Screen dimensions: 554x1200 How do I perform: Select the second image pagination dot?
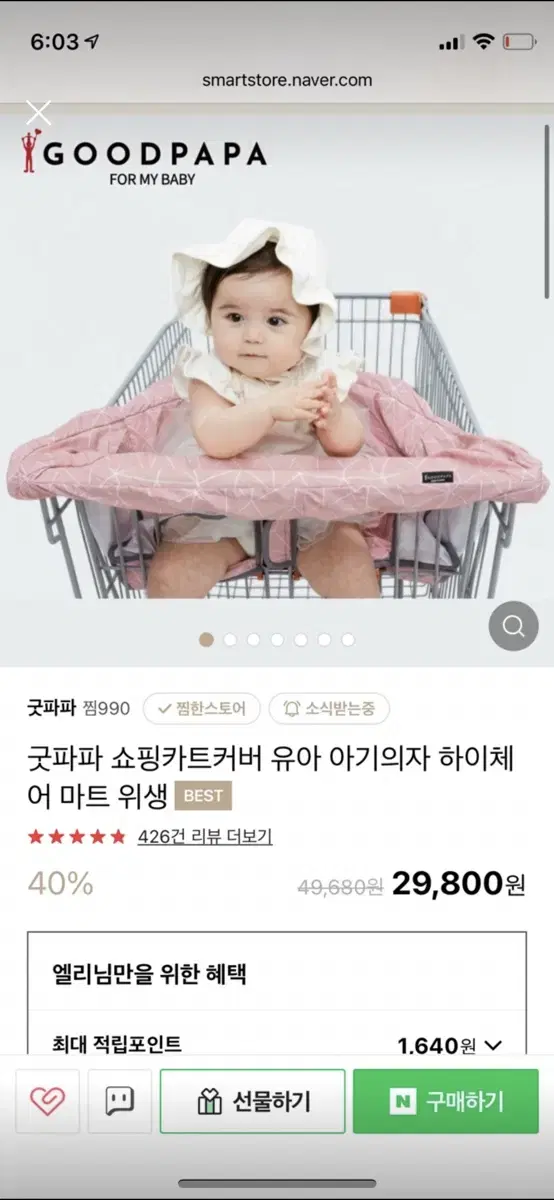tap(230, 639)
